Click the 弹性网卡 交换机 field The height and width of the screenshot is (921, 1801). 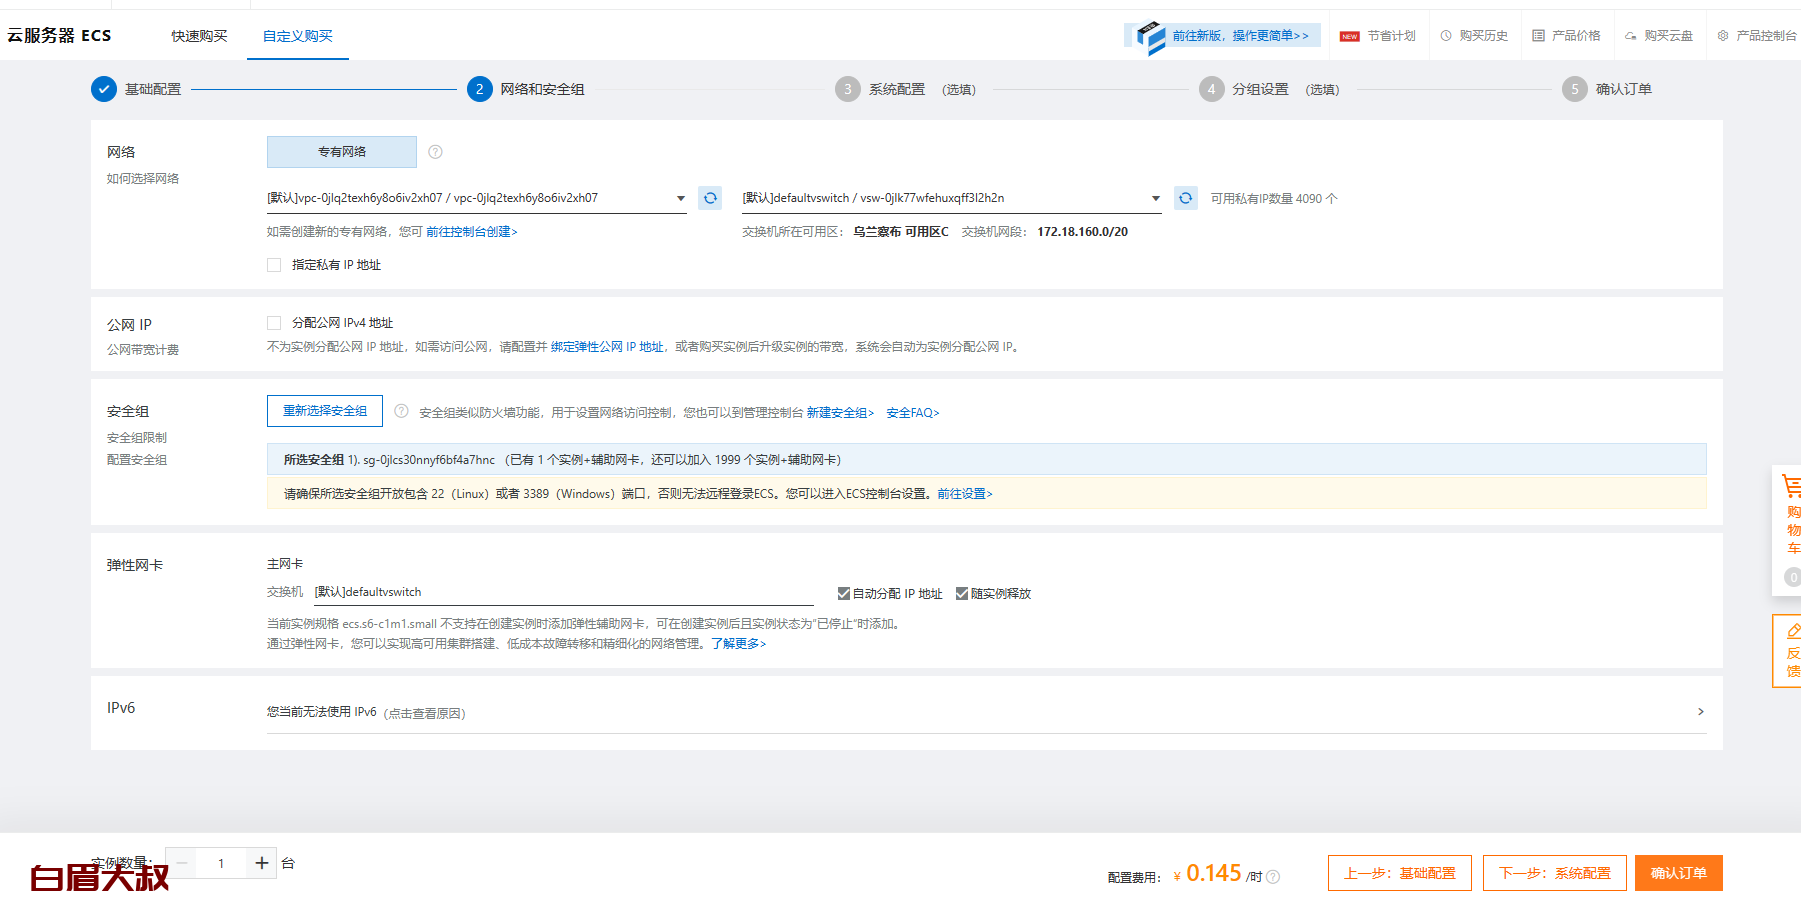(x=564, y=592)
